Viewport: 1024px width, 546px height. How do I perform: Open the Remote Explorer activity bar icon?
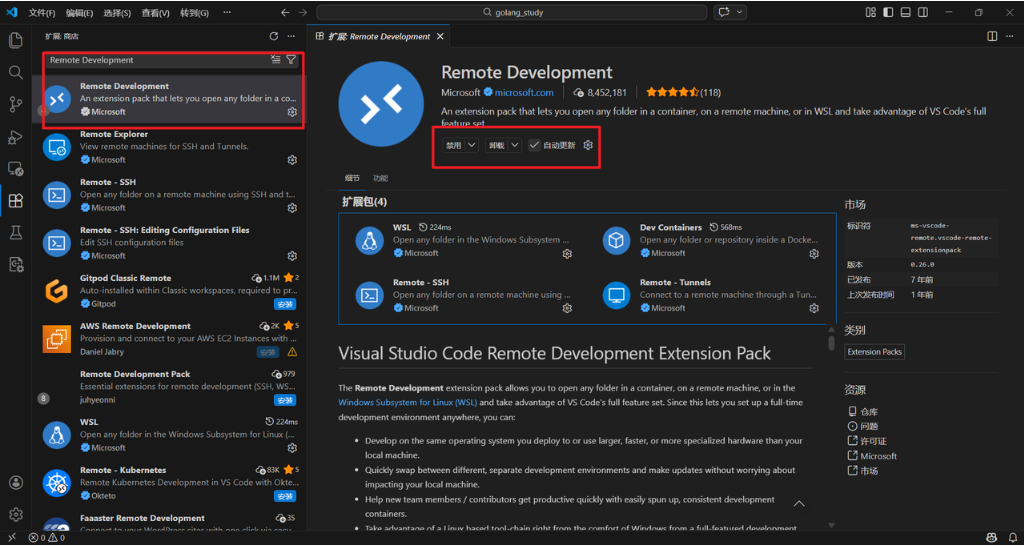pyautogui.click(x=16, y=169)
